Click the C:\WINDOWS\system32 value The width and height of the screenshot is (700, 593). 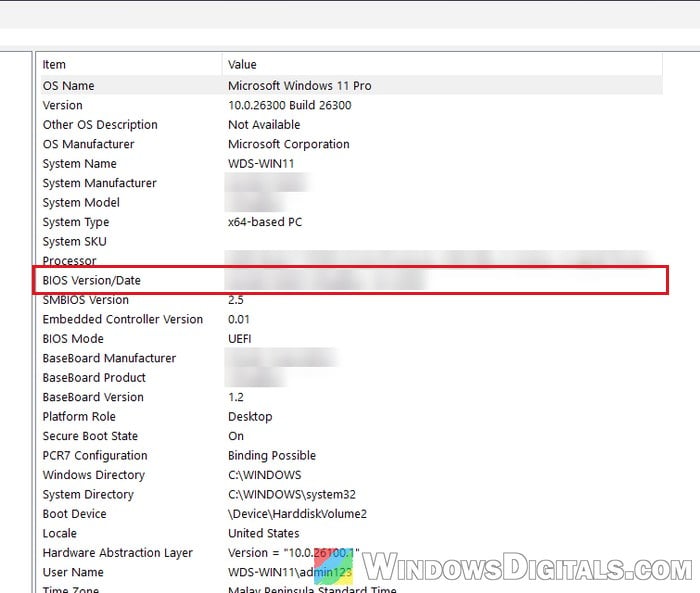(x=292, y=495)
